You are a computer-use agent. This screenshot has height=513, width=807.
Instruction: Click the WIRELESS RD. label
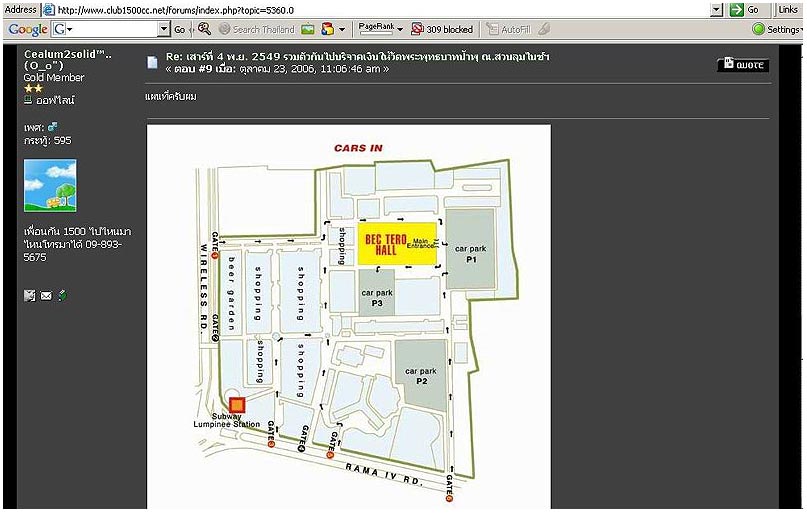pos(204,287)
